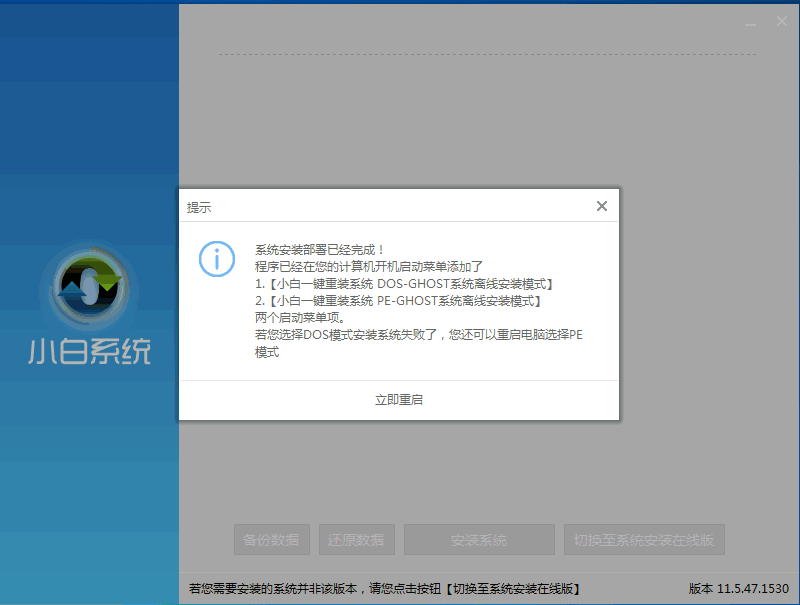Click the 小白系统 logo text in sidebar

point(88,352)
